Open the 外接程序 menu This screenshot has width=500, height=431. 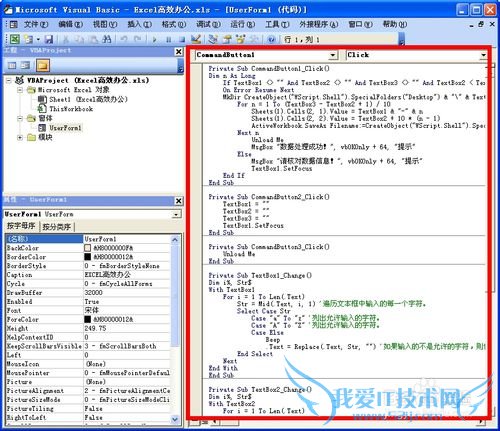(319, 24)
